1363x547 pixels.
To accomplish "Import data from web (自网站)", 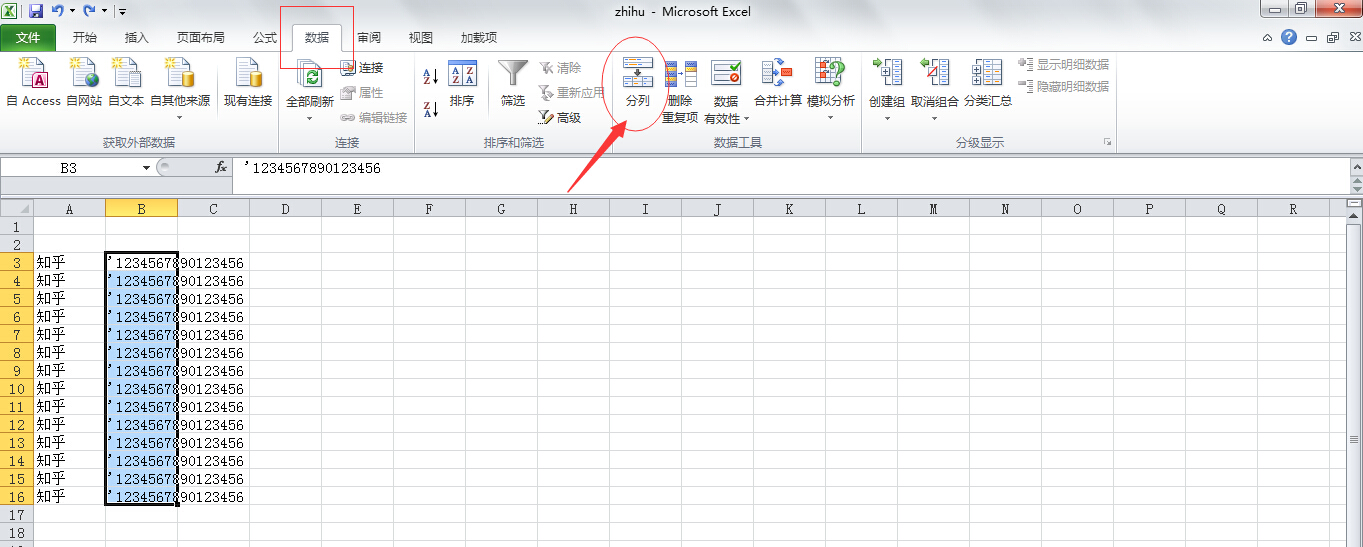I will pyautogui.click(x=84, y=82).
